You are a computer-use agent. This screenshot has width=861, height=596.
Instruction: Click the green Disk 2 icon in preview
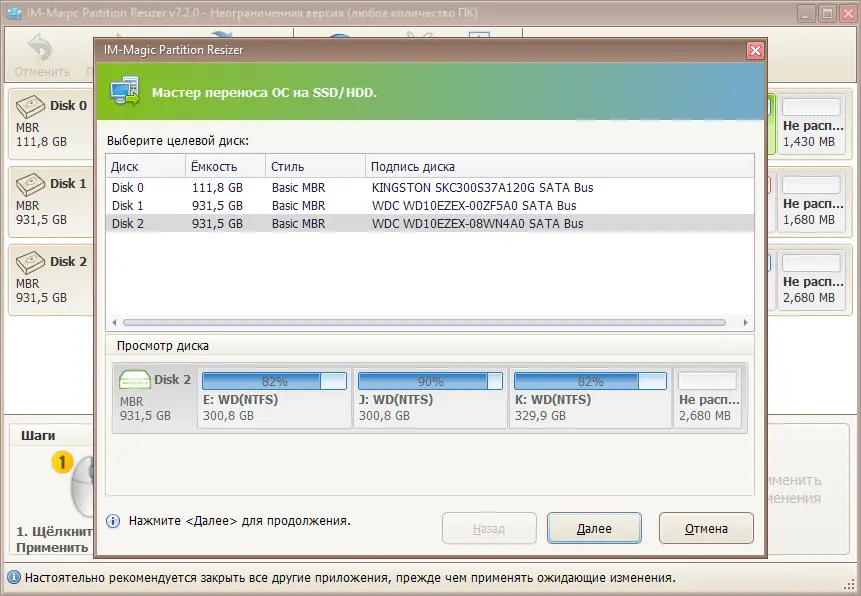tap(135, 379)
